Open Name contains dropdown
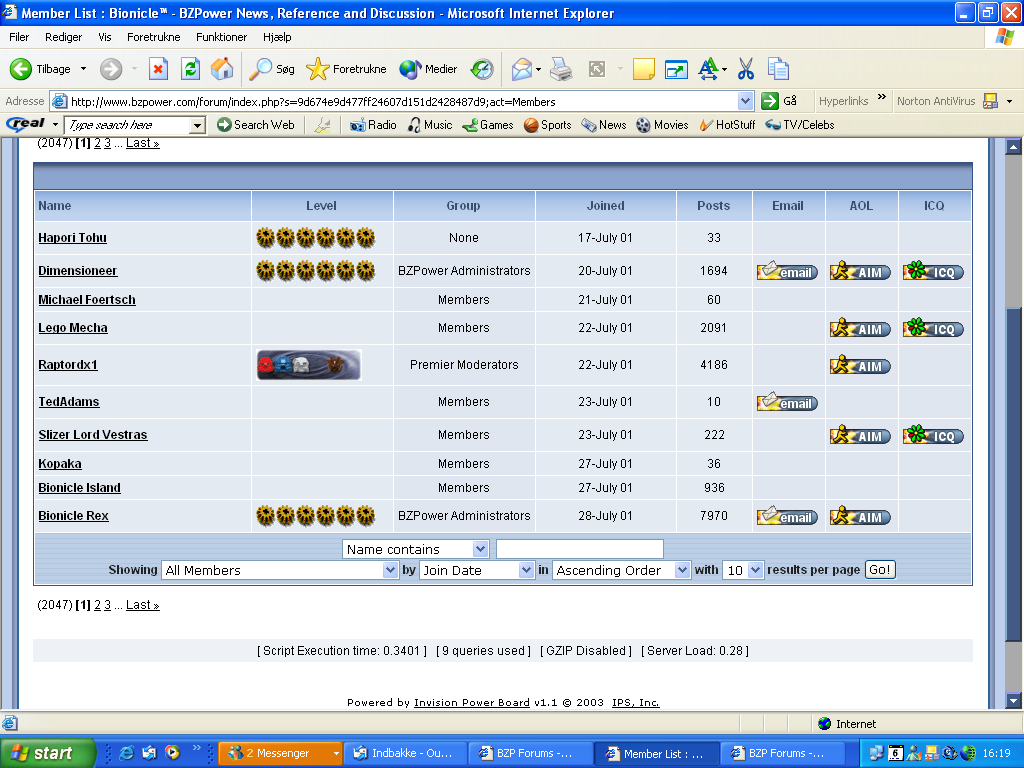This screenshot has height=768, width=1024. click(x=415, y=549)
